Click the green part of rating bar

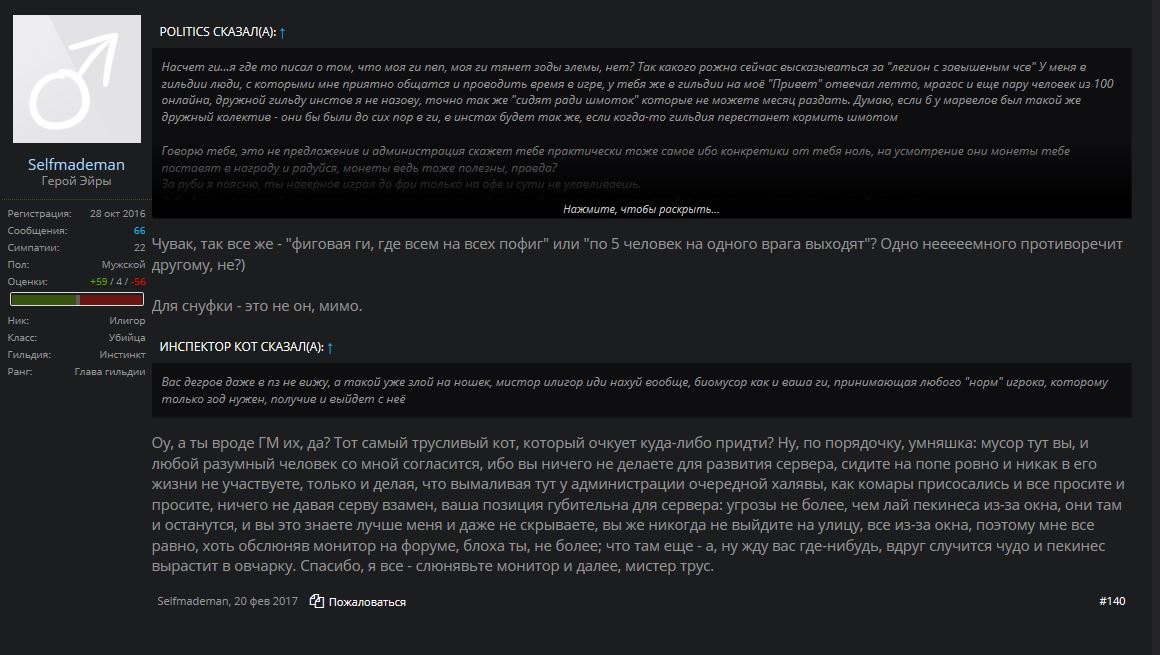(x=44, y=299)
